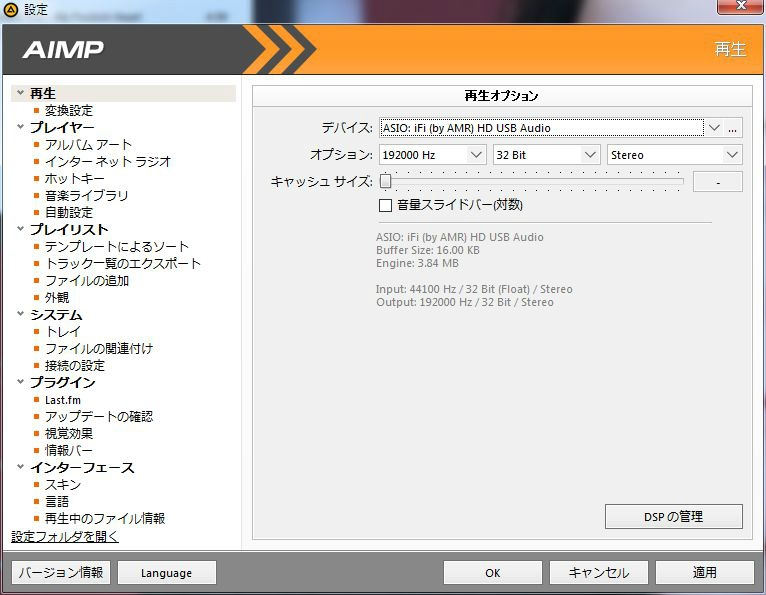Select トラック一覧のエクスポート in the tree
766x595 pixels.
pyautogui.click(x=123, y=263)
